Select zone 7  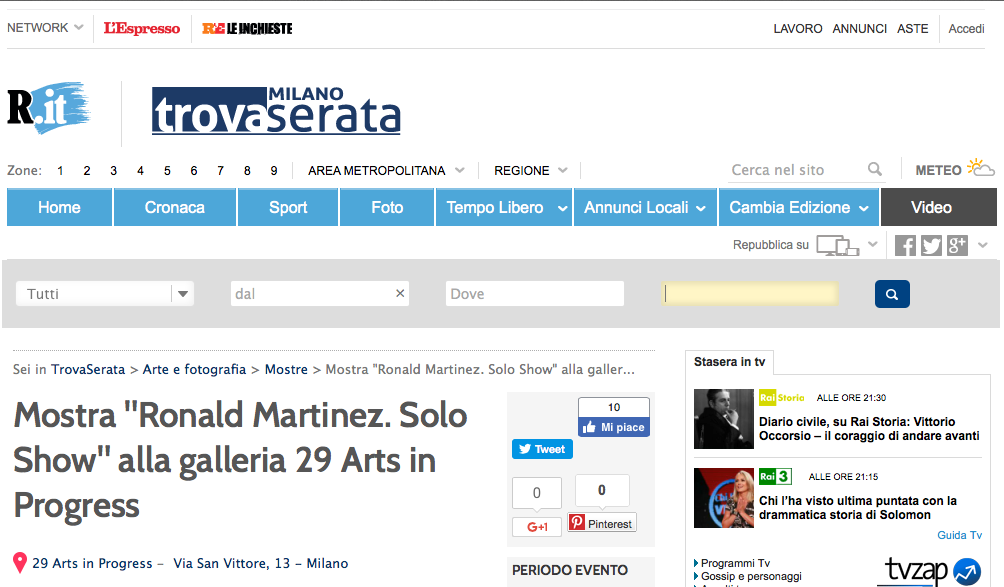pyautogui.click(x=220, y=170)
